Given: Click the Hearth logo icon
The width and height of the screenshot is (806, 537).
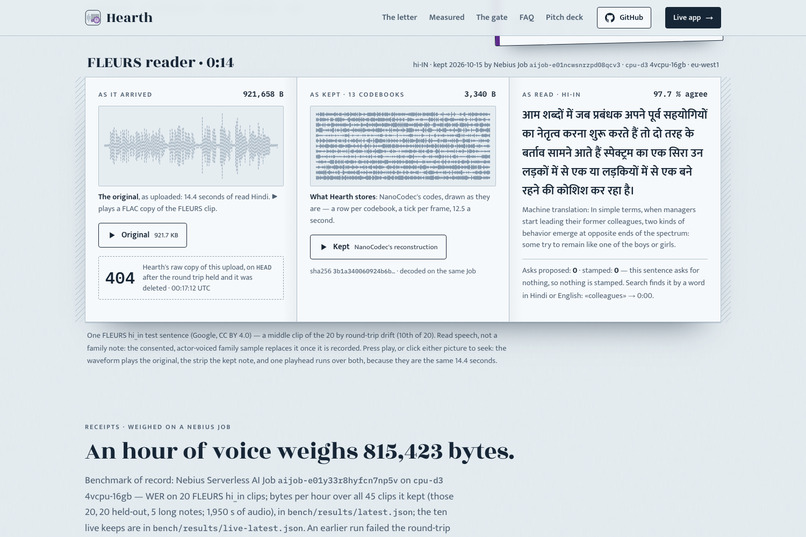Looking at the screenshot, I should pos(93,17).
